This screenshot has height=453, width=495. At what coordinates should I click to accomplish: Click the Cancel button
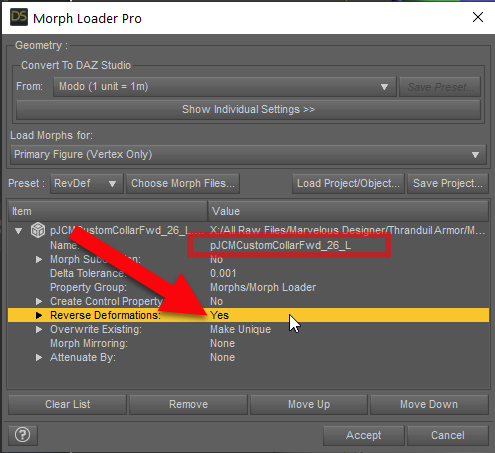tap(448, 435)
